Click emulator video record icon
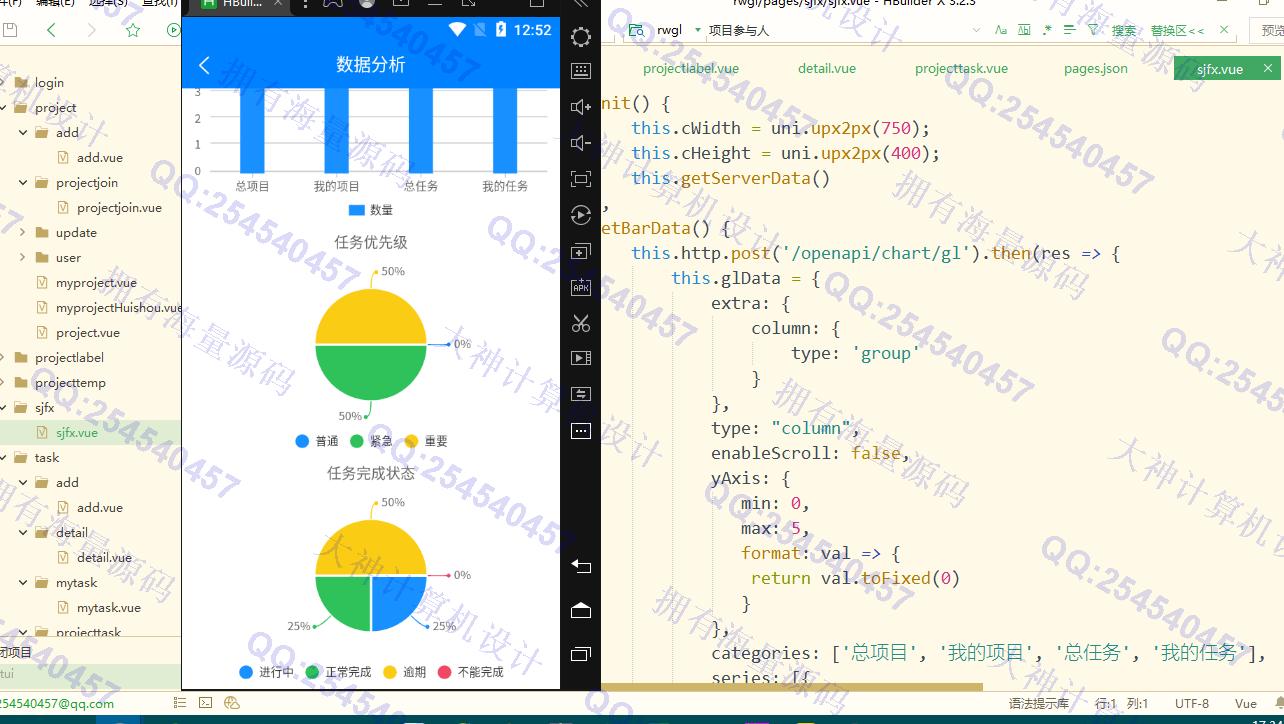 [581, 358]
